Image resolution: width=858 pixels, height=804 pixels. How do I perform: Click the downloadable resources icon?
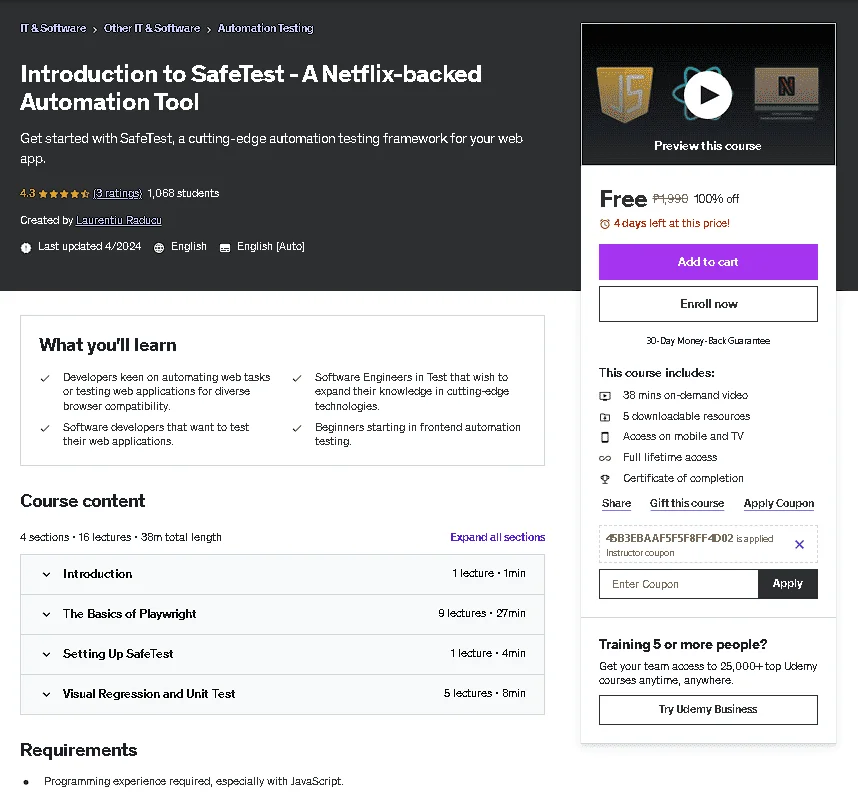605,417
